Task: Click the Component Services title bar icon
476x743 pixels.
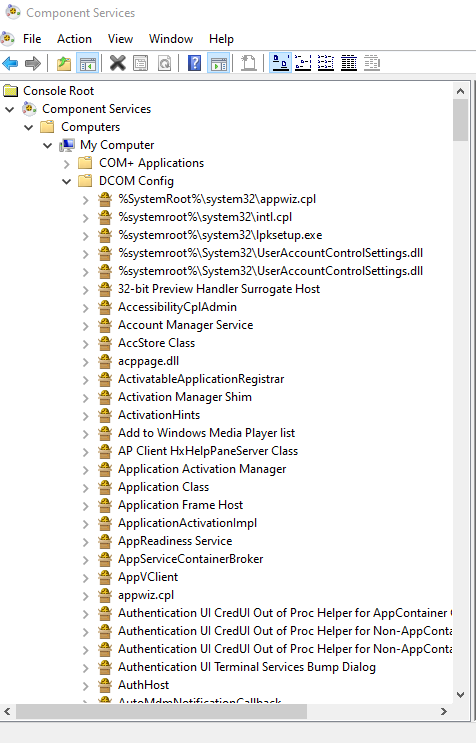Action: click(13, 12)
